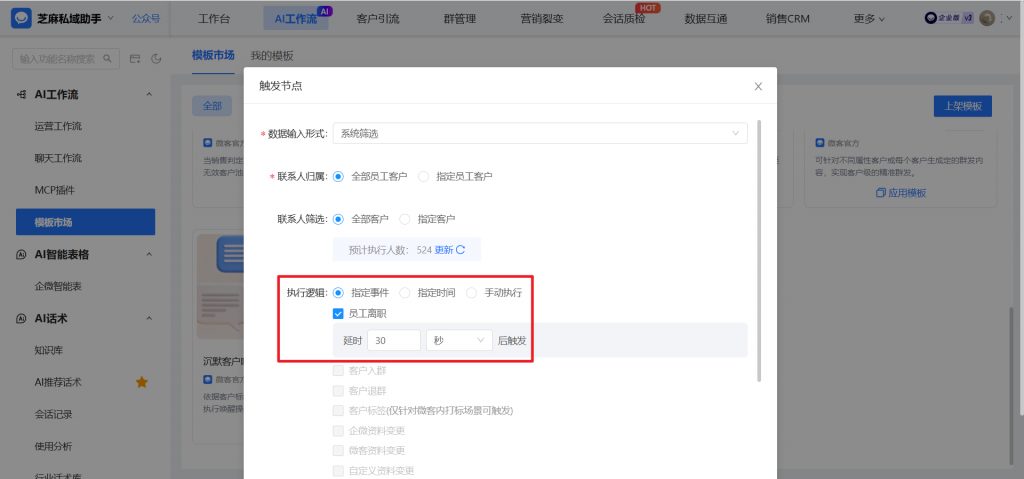Select 指定客户 radio button
This screenshot has width=1024, height=479.
click(x=405, y=219)
